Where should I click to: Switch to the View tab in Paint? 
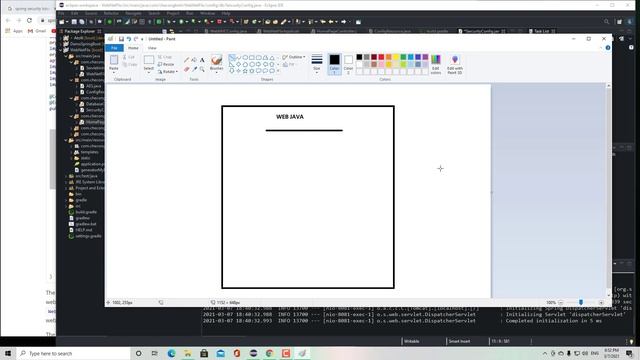[x=152, y=48]
